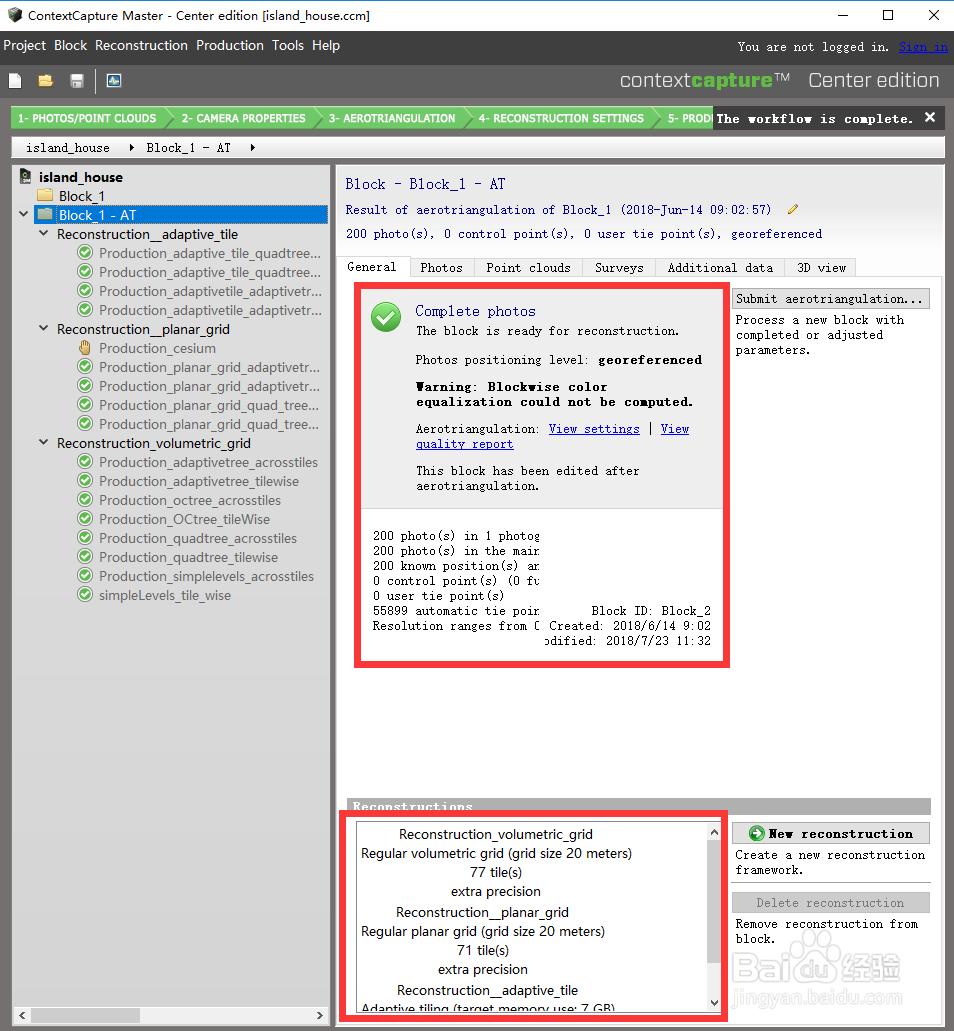The height and width of the screenshot is (1031, 954).
Task: Switch to the 3D view tab
Action: tap(821, 268)
